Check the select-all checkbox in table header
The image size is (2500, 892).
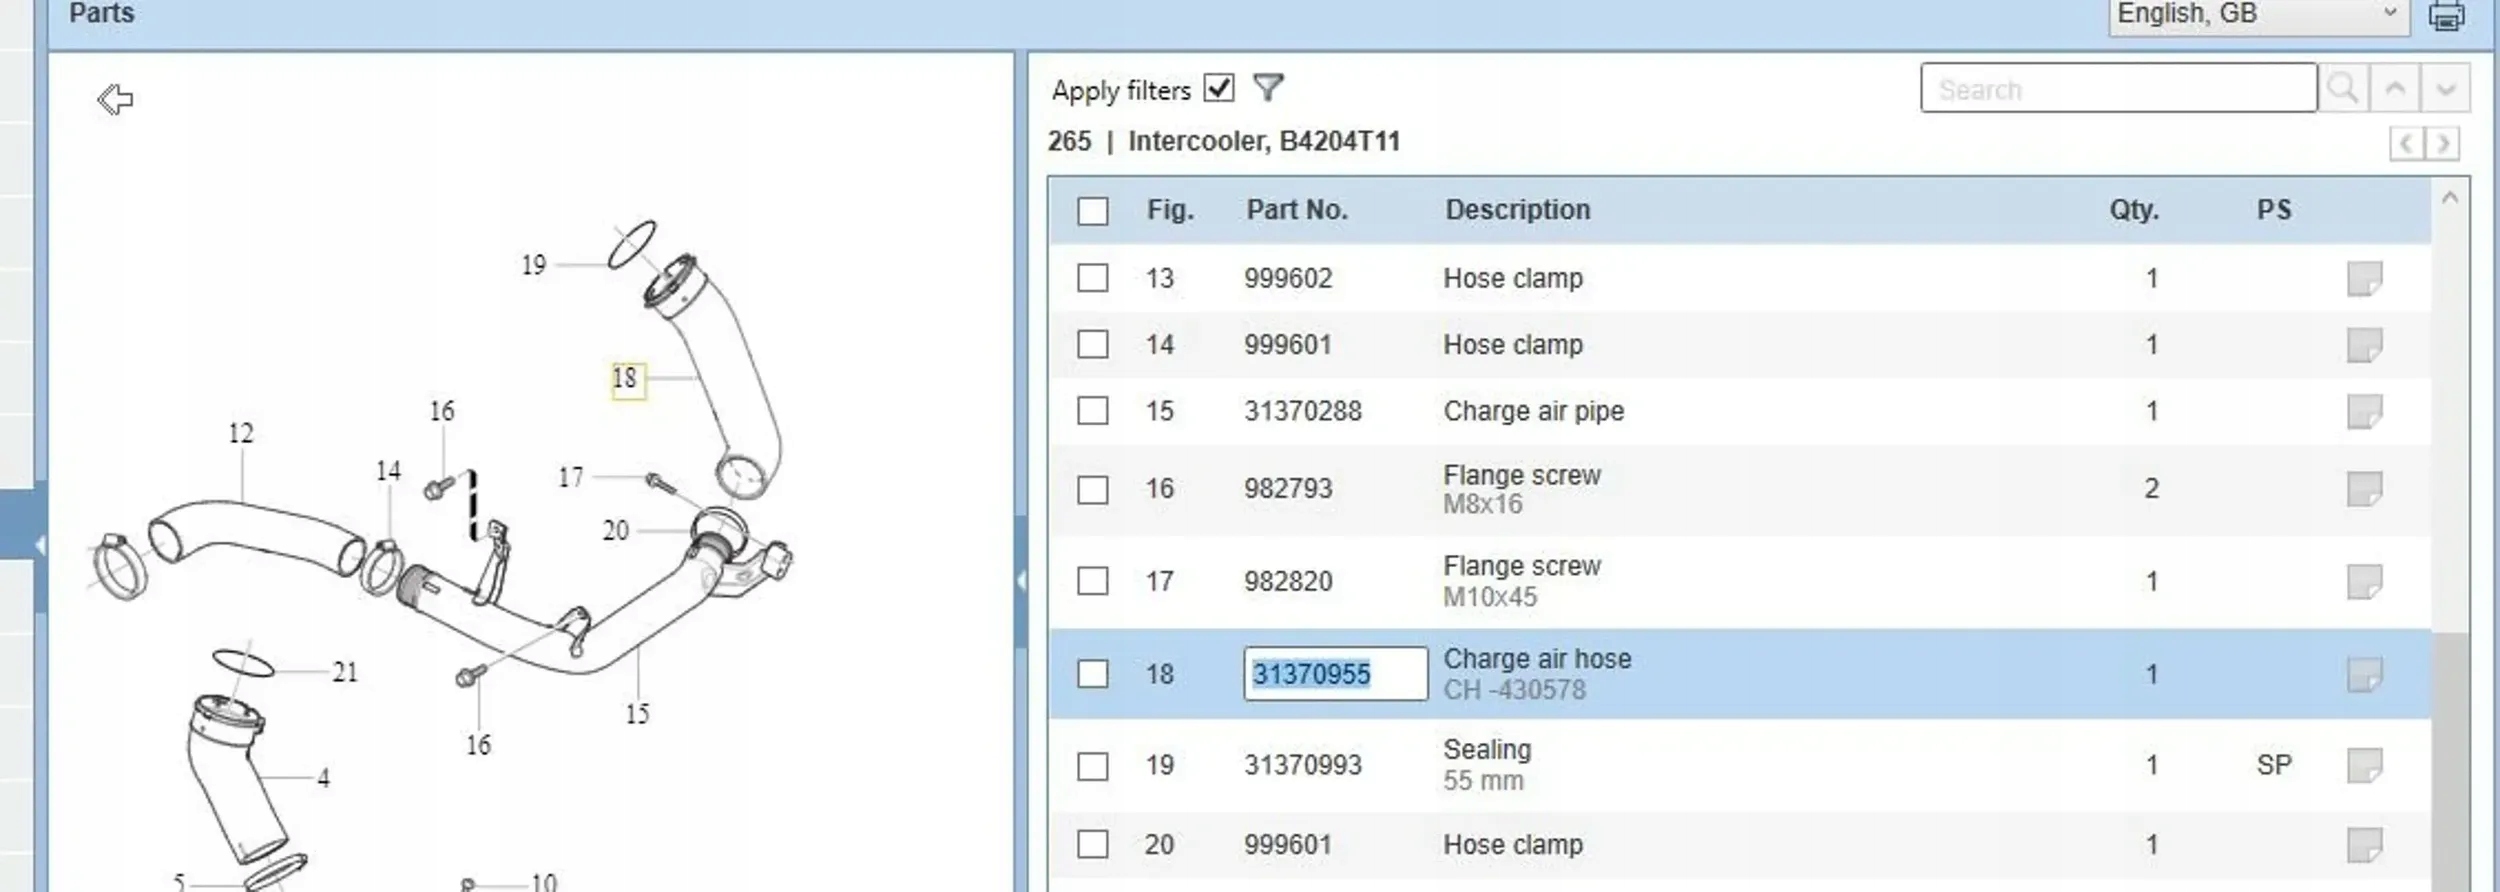click(1092, 211)
